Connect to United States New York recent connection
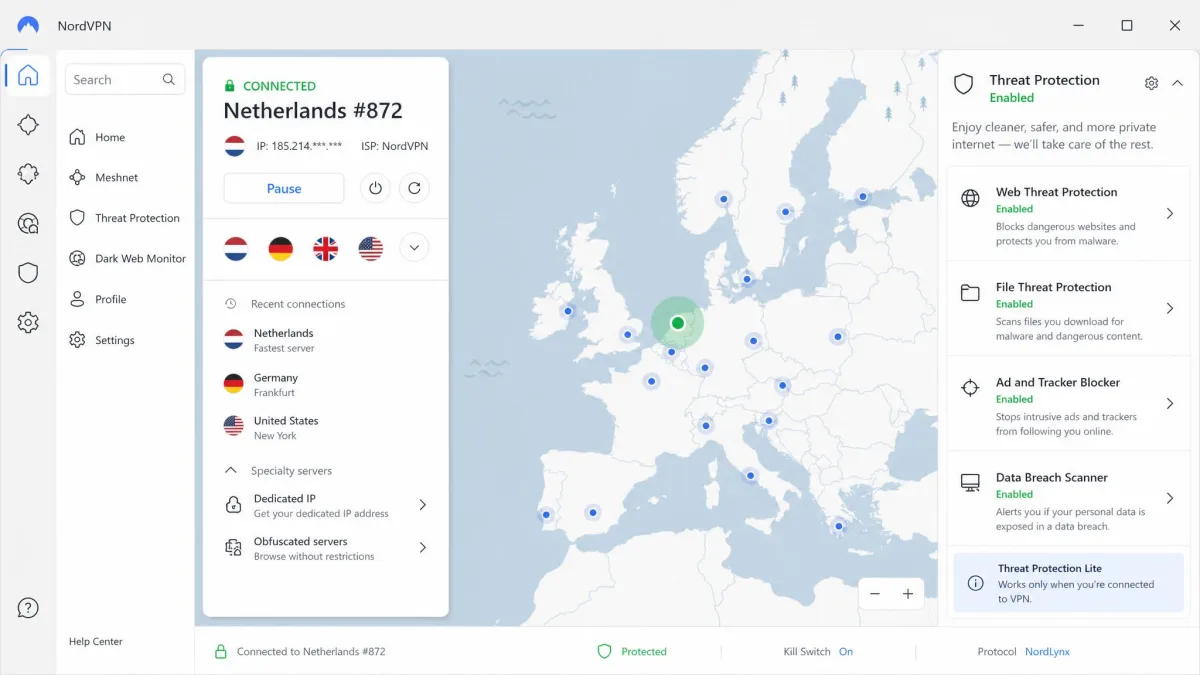Screen dimensions: 1200x675 pyautogui.click(x=325, y=427)
